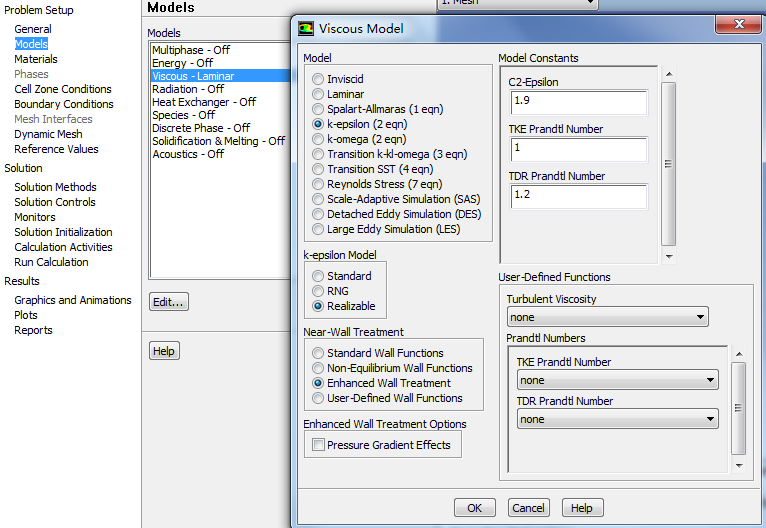Click the C2-Epsilon input field
This screenshot has width=766, height=528.
579,103
